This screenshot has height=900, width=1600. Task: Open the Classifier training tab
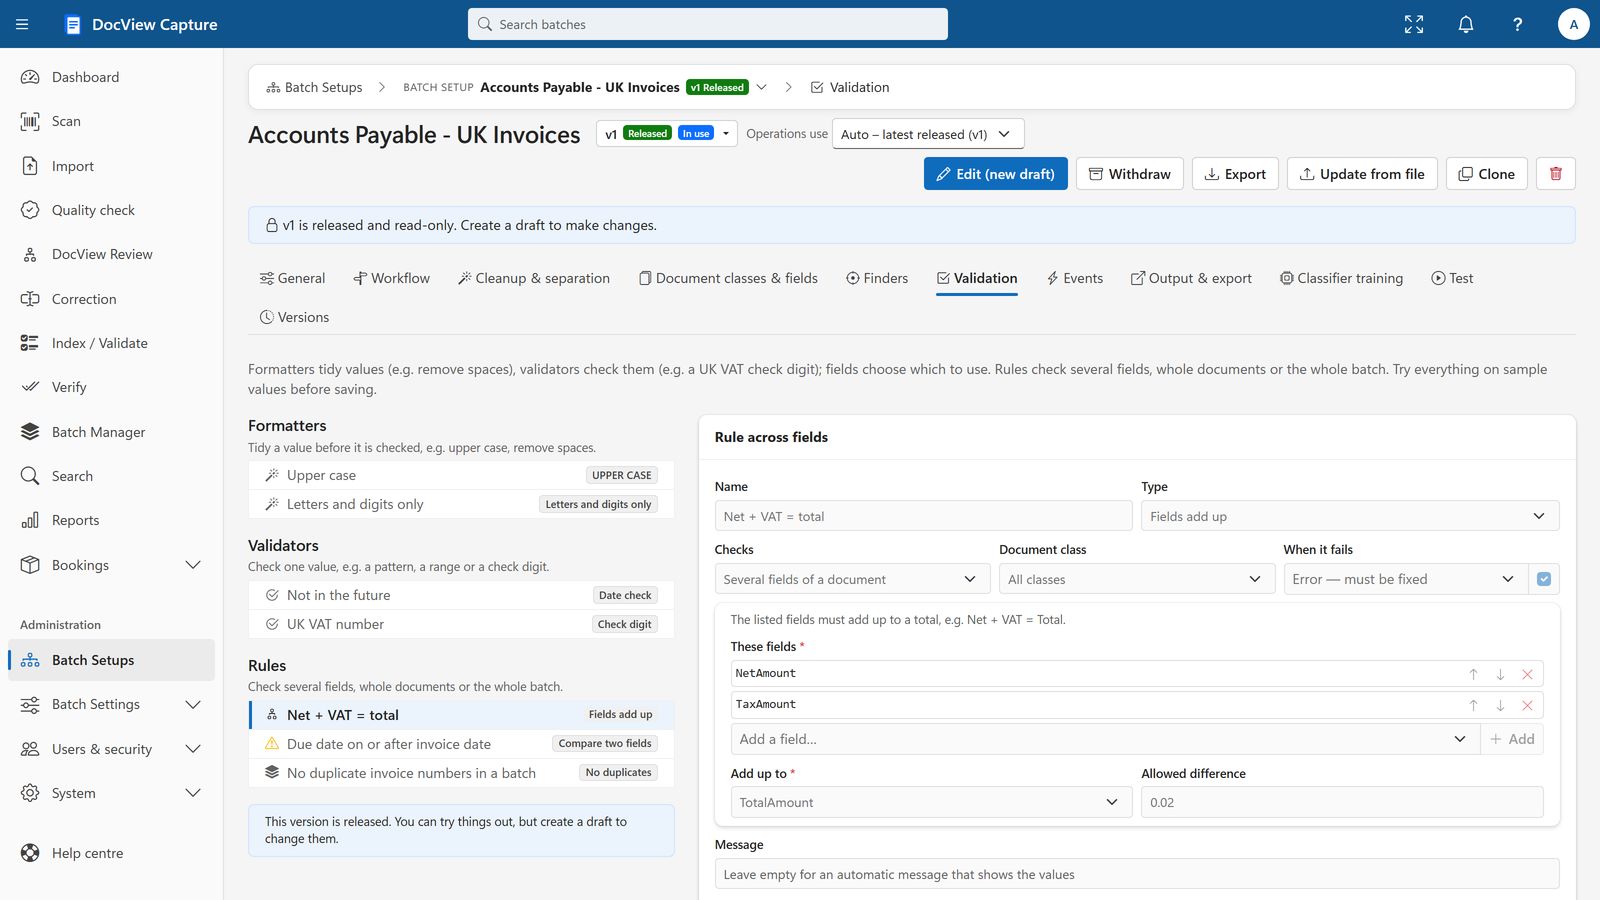(x=1341, y=278)
